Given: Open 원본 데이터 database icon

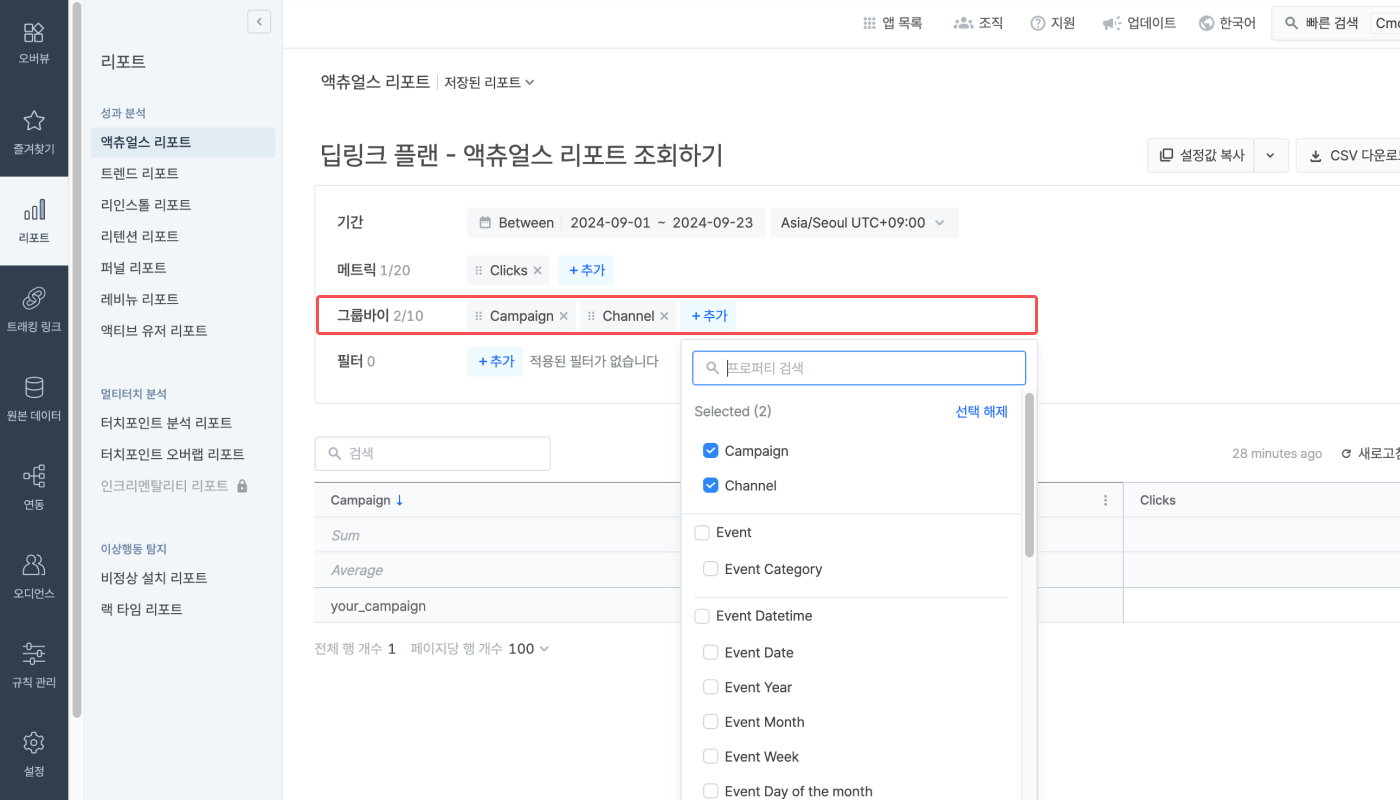Looking at the screenshot, I should pos(34,387).
